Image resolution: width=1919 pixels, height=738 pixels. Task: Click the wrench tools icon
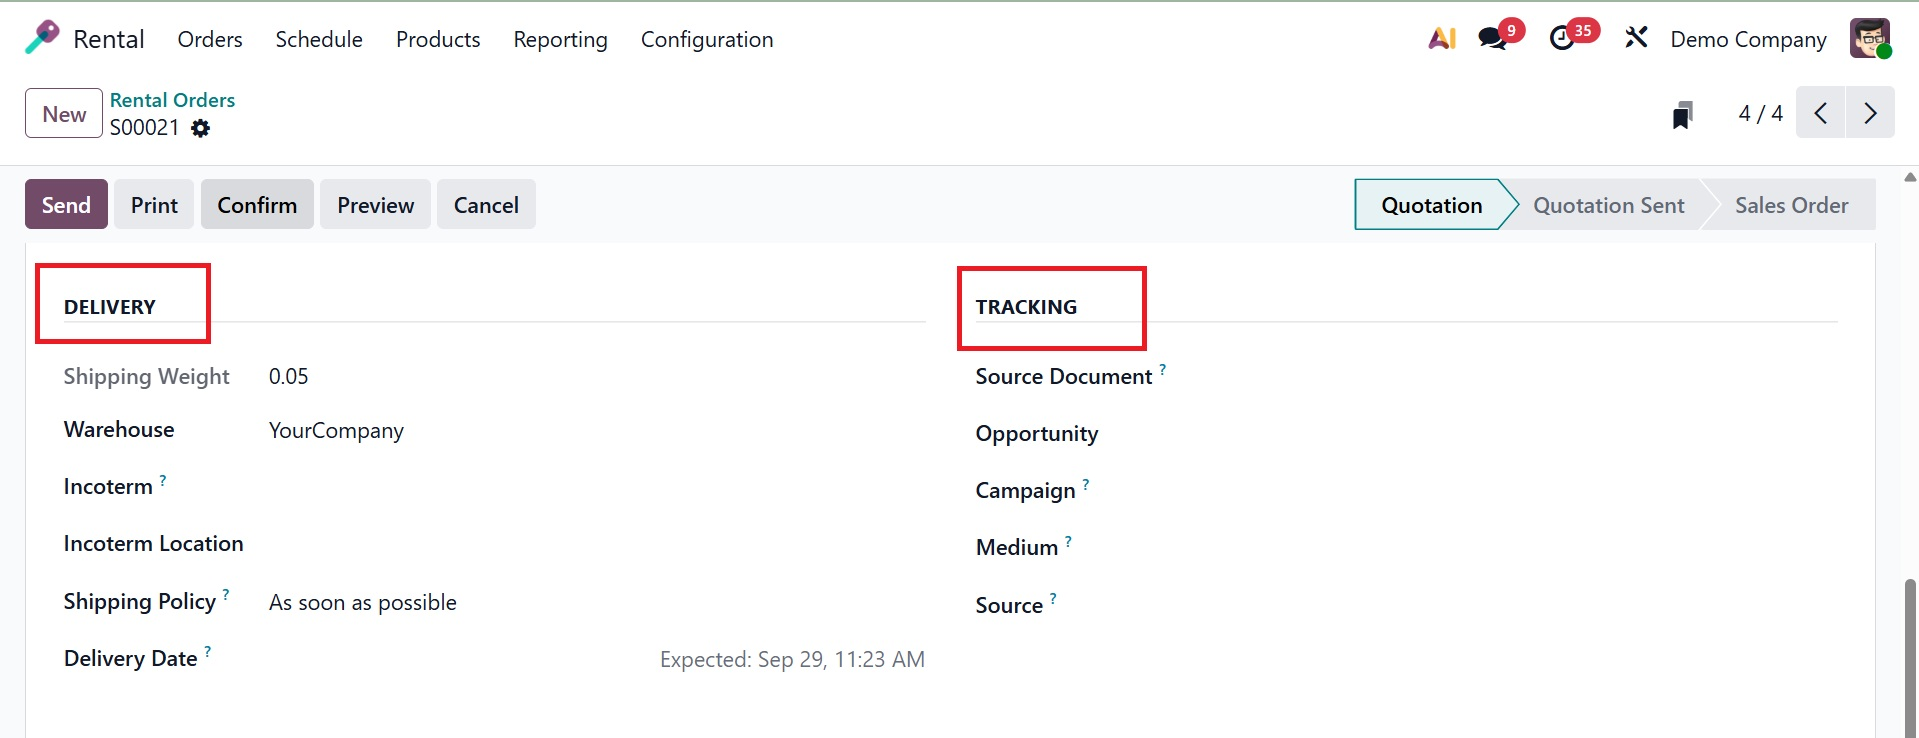[x=1636, y=39]
